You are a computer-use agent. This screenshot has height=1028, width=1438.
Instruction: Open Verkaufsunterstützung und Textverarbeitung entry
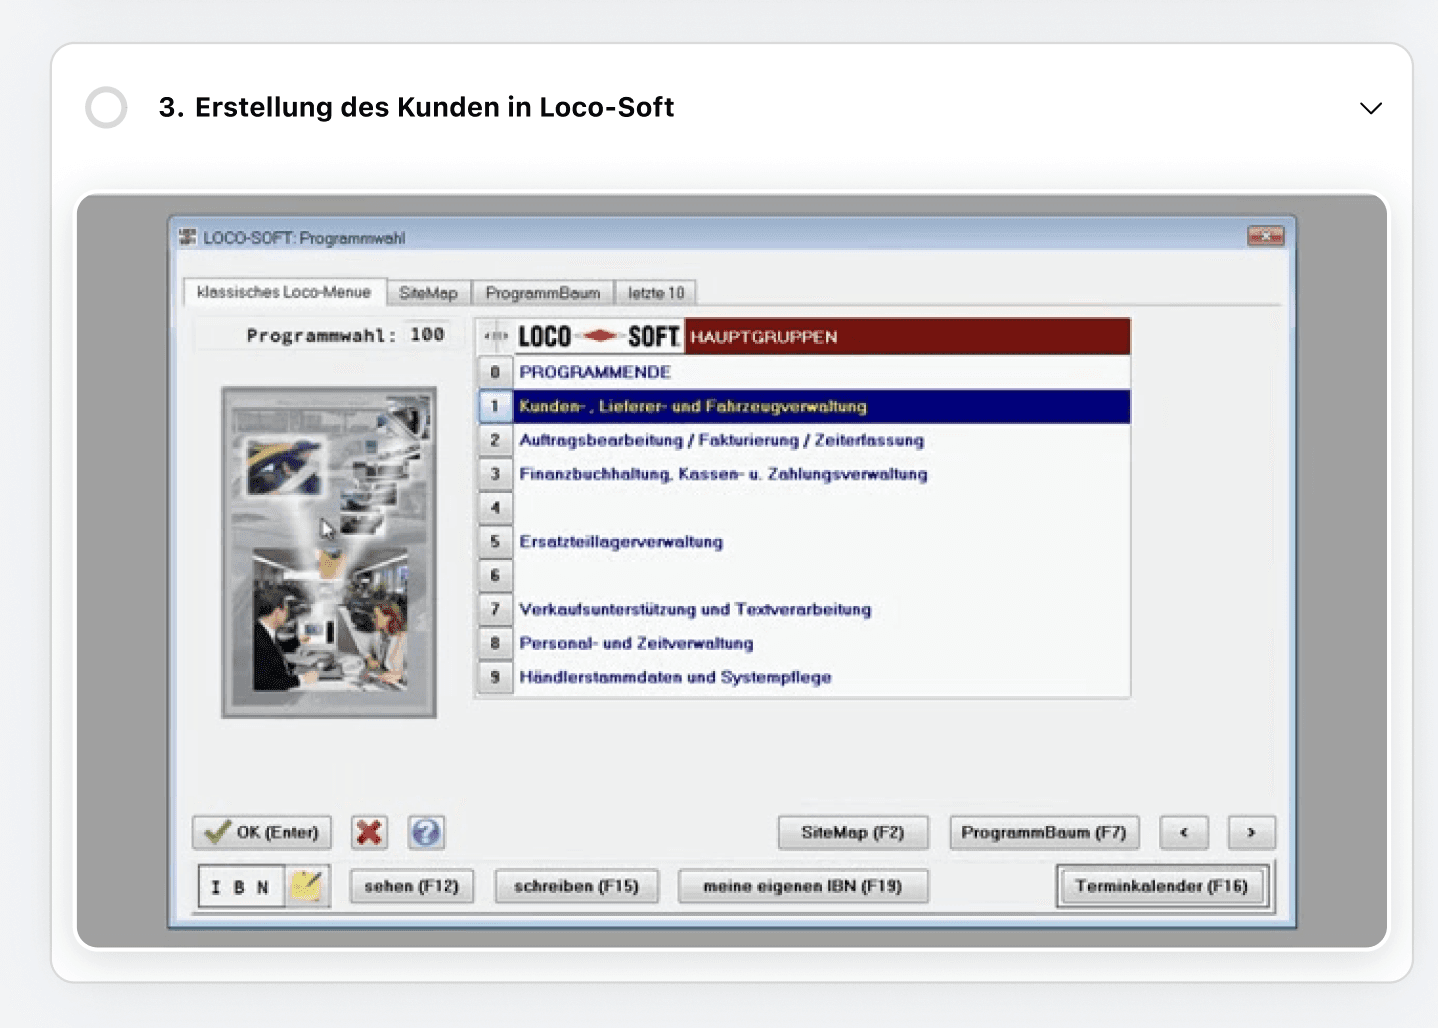[822, 610]
